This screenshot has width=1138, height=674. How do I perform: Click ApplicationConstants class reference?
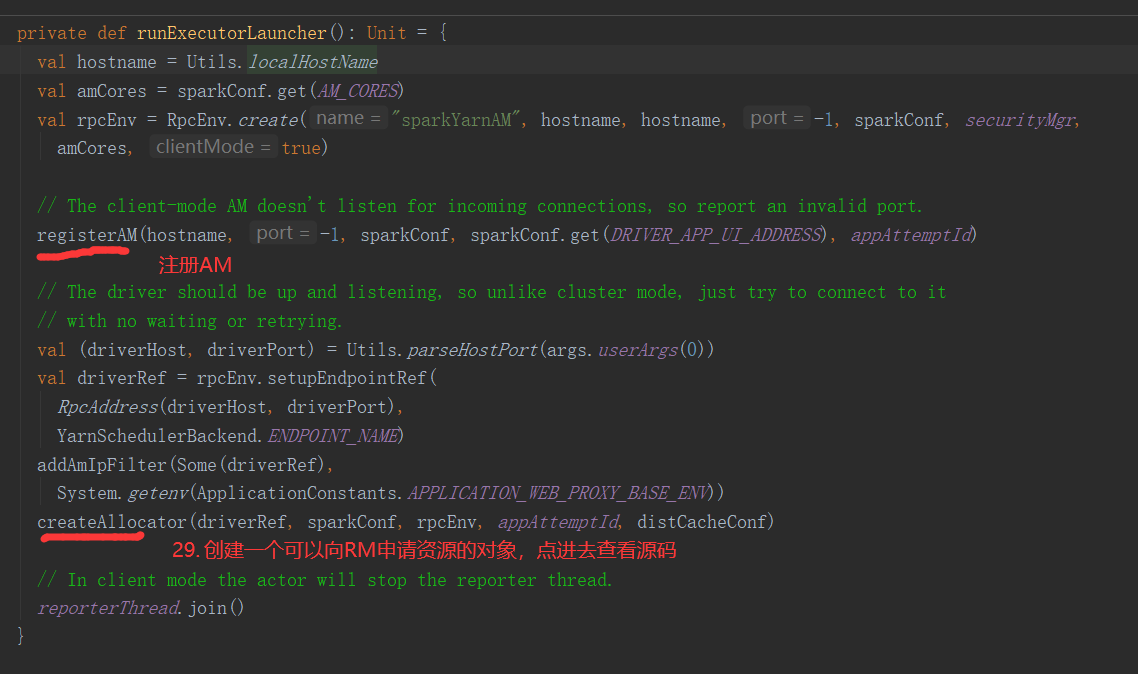(296, 493)
